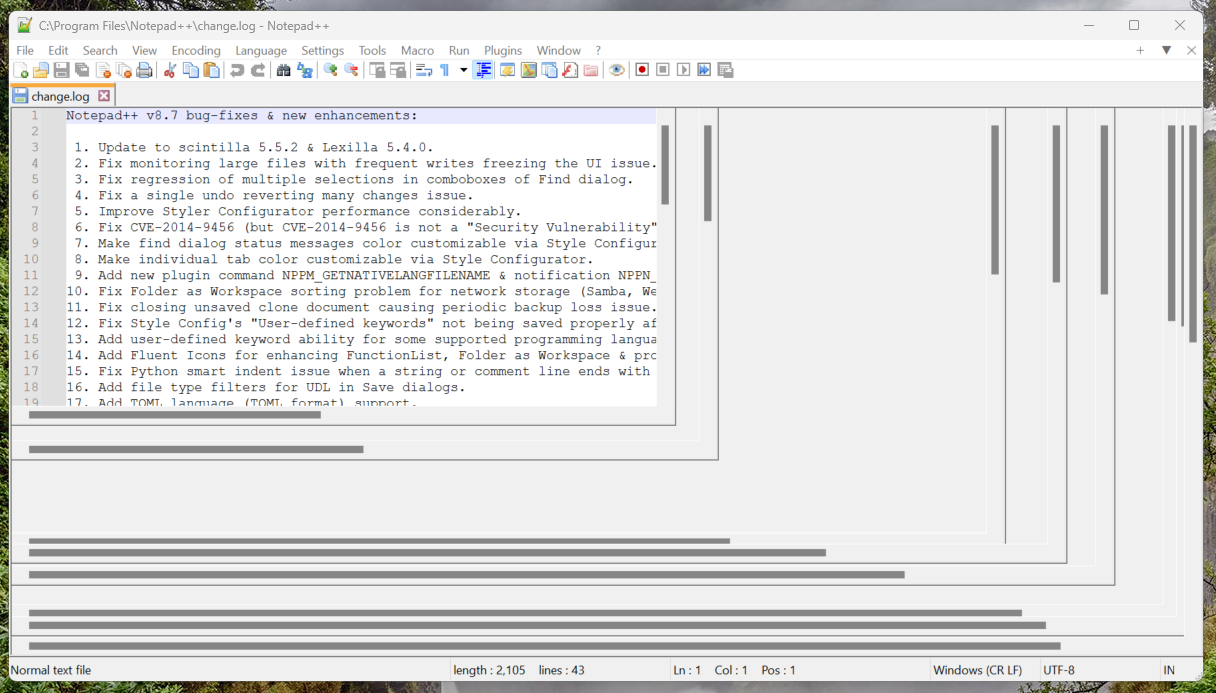1216x693 pixels.
Task: Save the current recorded macro icon
Action: (726, 70)
